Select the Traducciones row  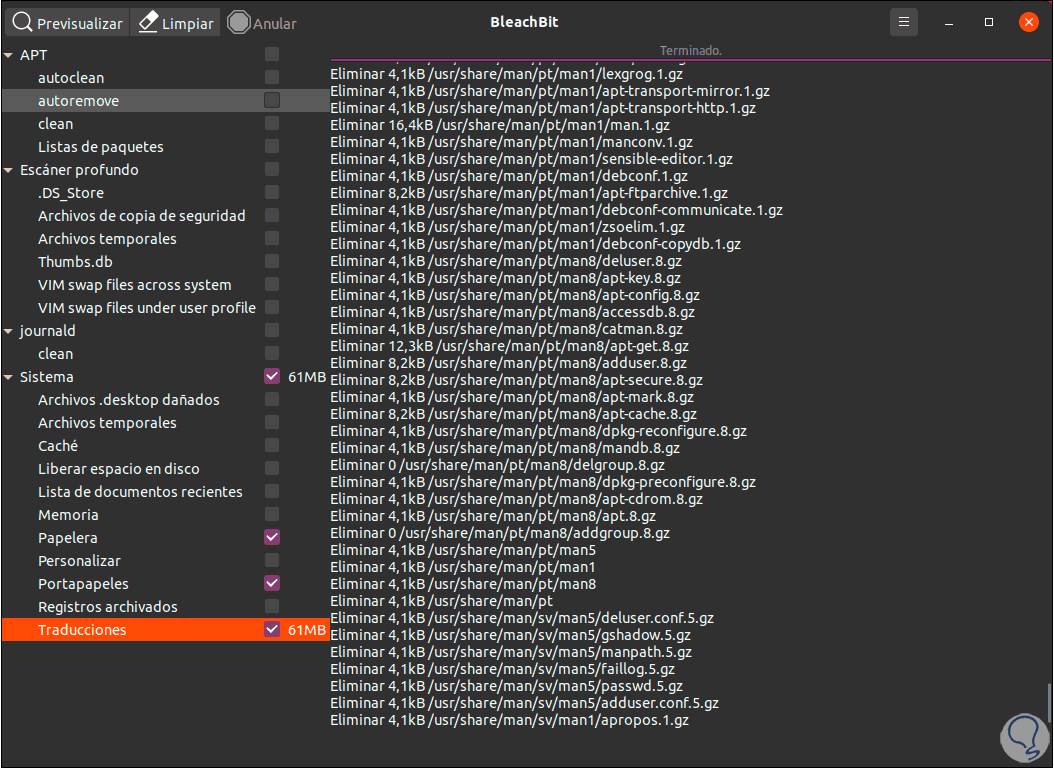pyautogui.click(x=165, y=630)
